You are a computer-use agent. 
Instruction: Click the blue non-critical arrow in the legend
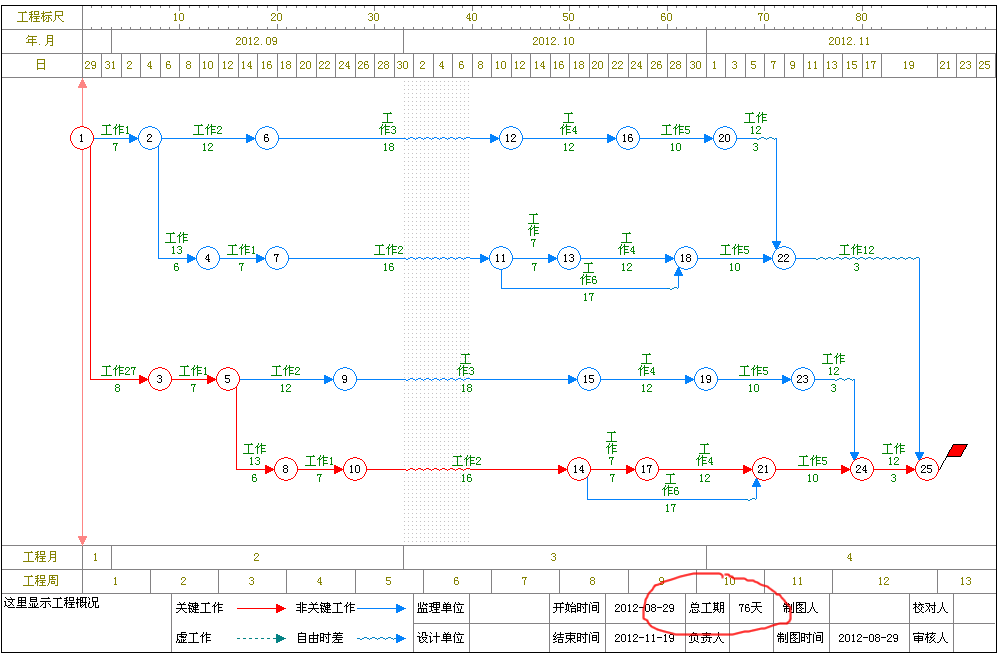coord(381,608)
